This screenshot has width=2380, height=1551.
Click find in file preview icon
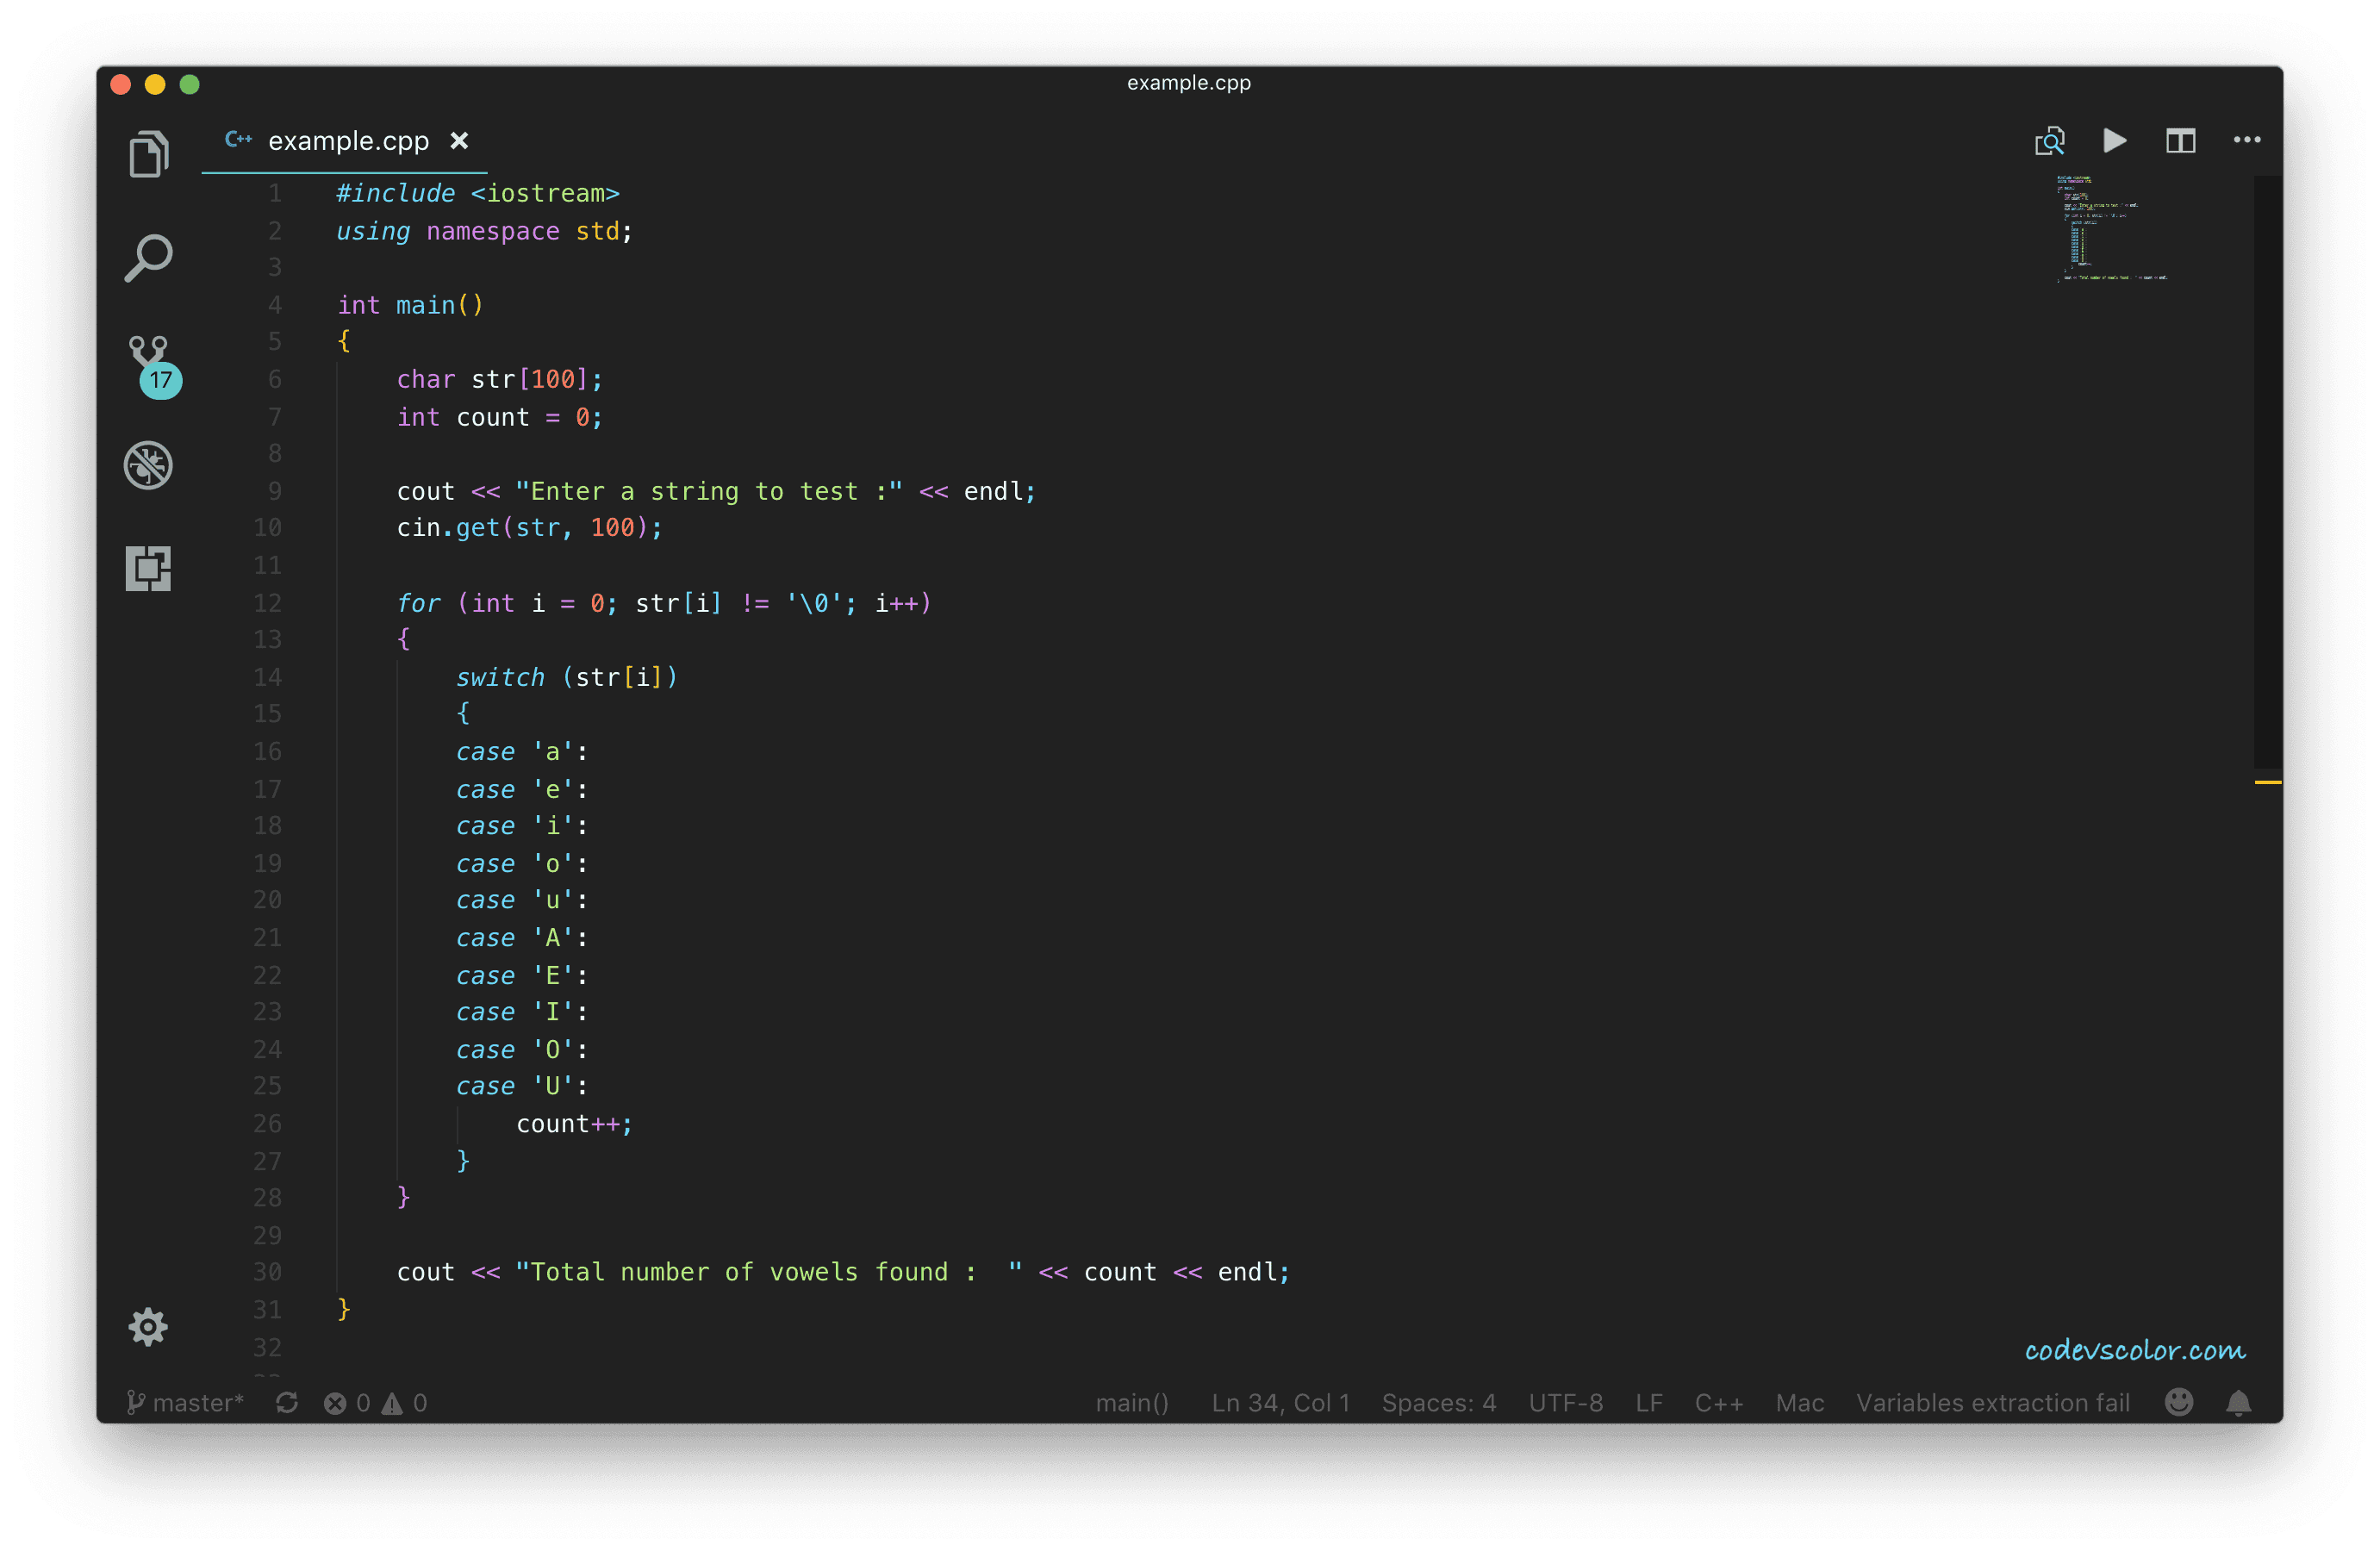pos(2049,141)
